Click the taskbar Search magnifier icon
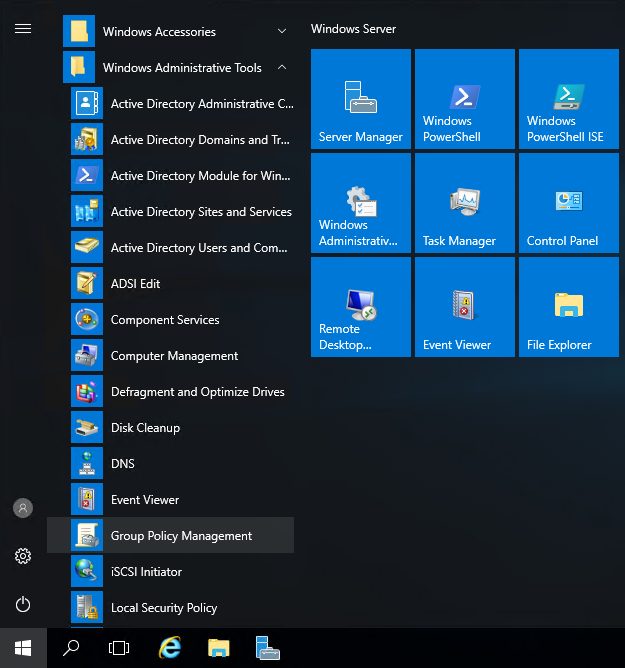 coord(71,648)
